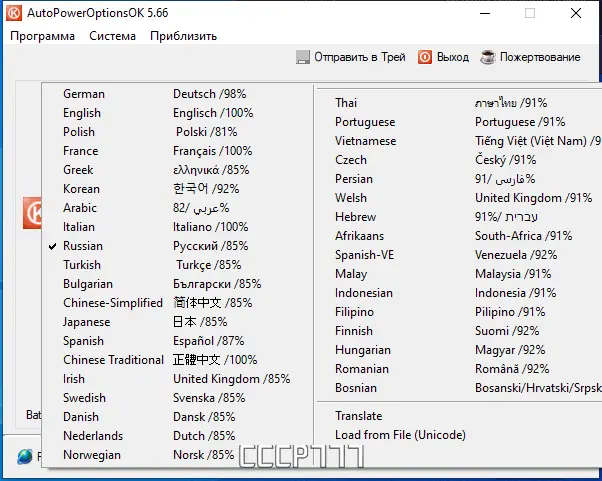Click the red Выход power icon

click(x=425, y=57)
